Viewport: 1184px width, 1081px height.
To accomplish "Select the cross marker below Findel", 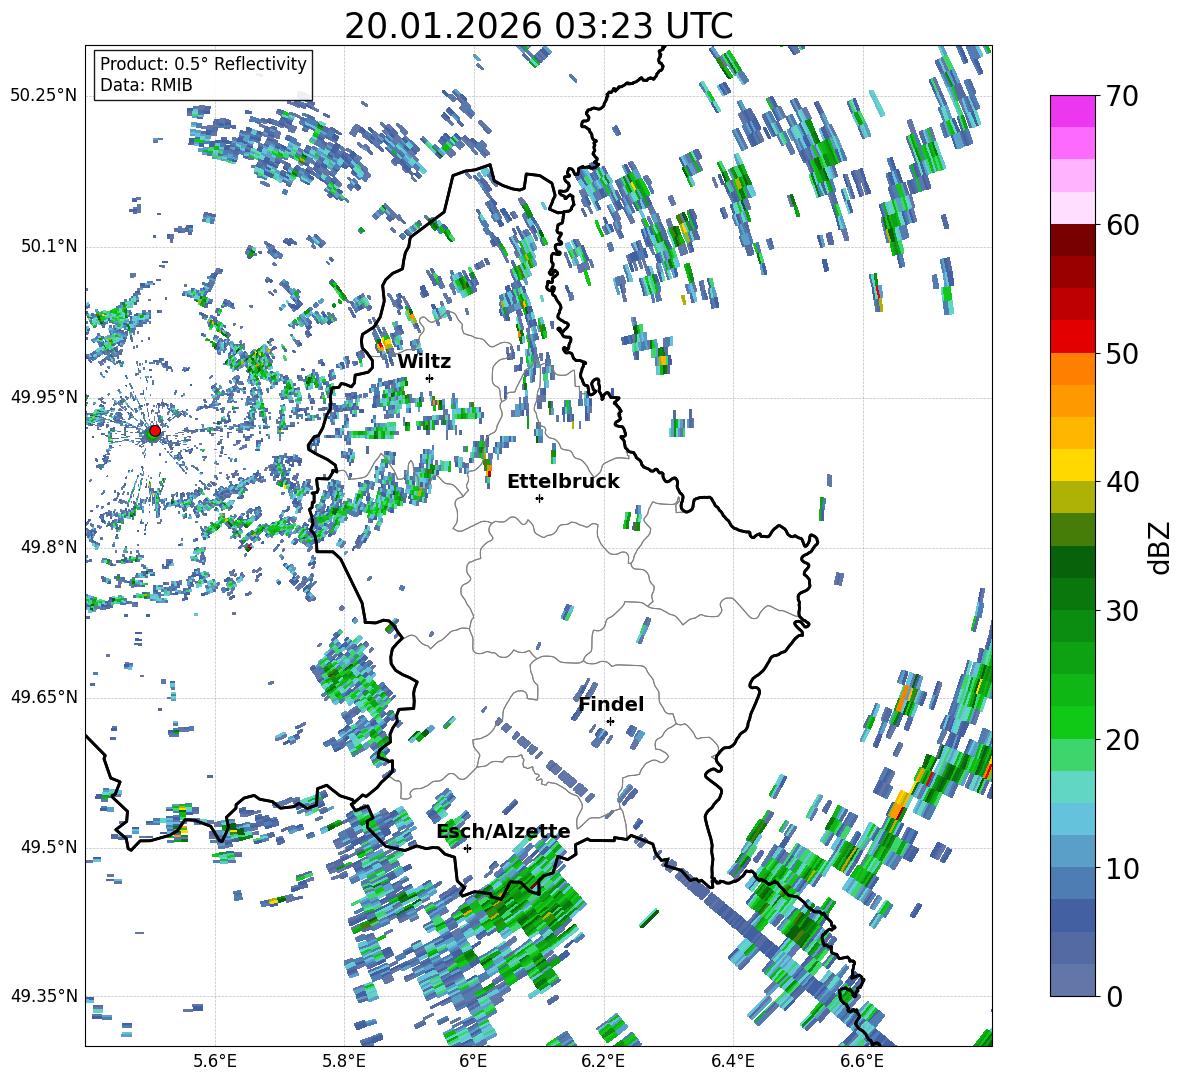I will coord(610,722).
